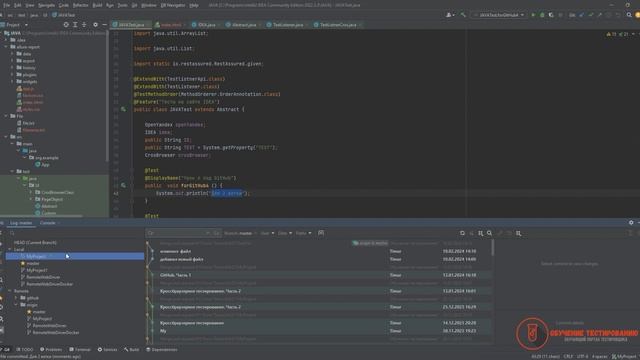Open the Terminal tool window button
The height and width of the screenshot is (360, 640).
click(x=80, y=349)
